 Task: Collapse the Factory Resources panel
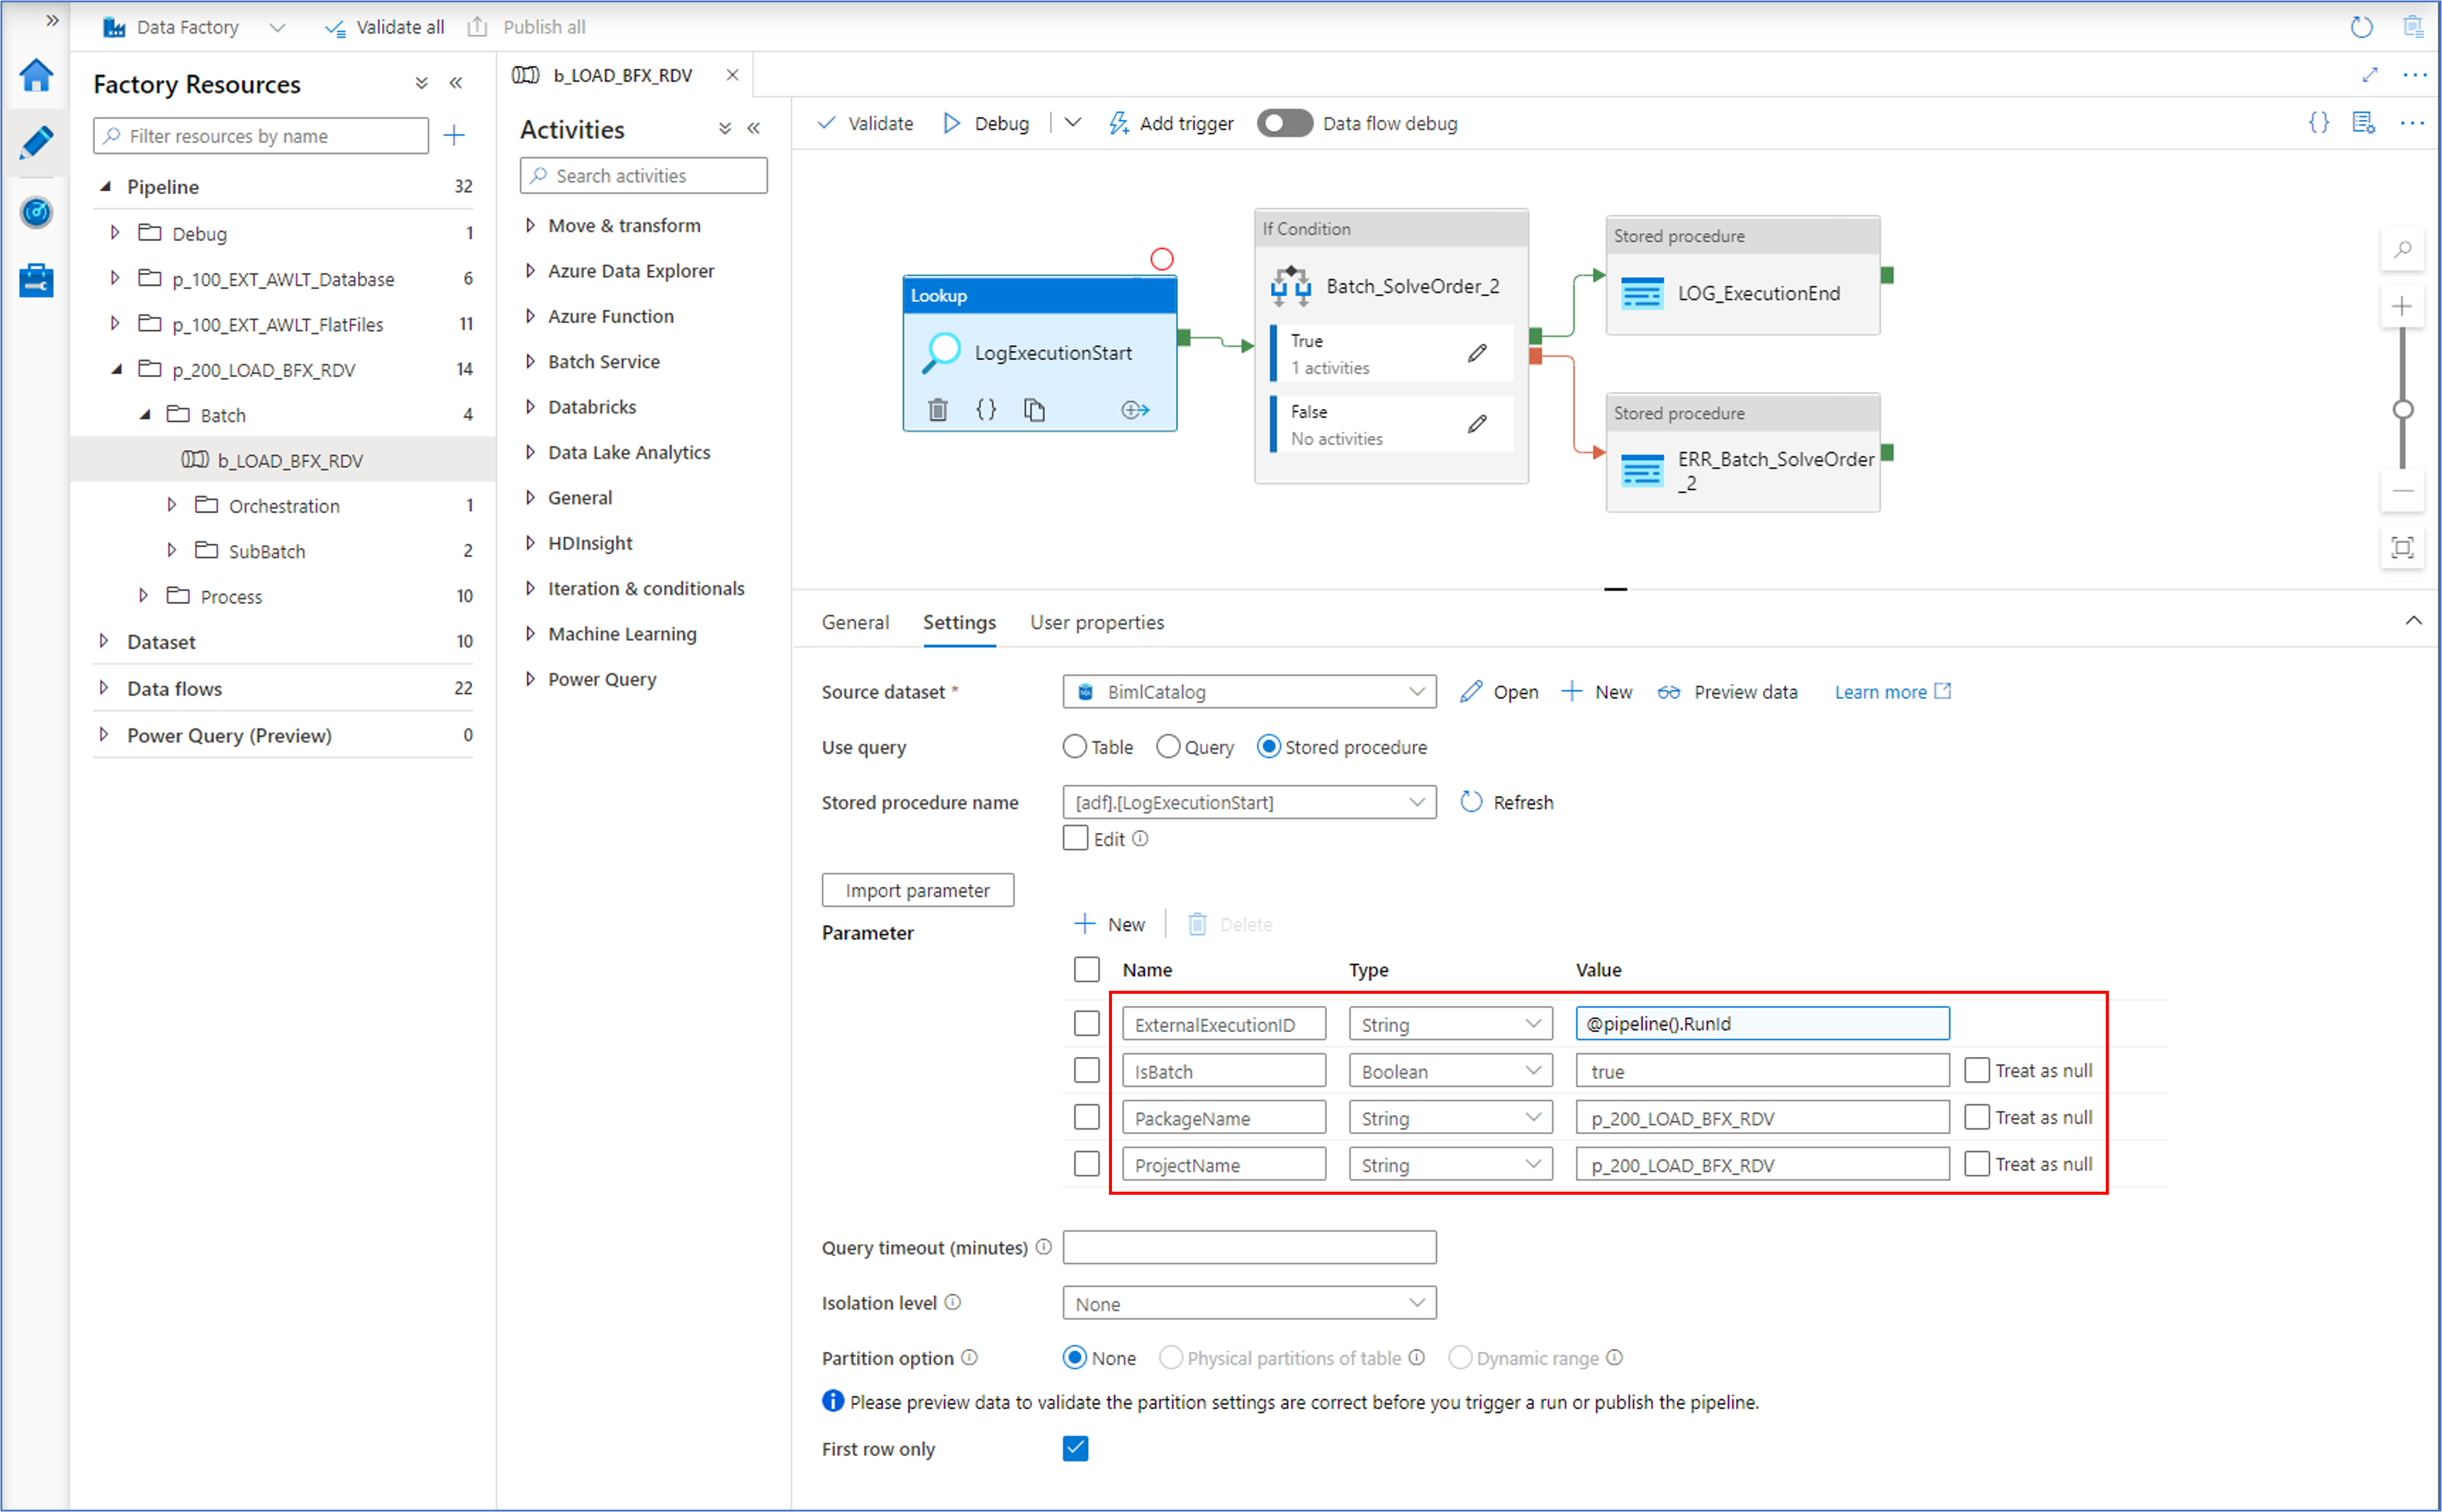[x=456, y=84]
